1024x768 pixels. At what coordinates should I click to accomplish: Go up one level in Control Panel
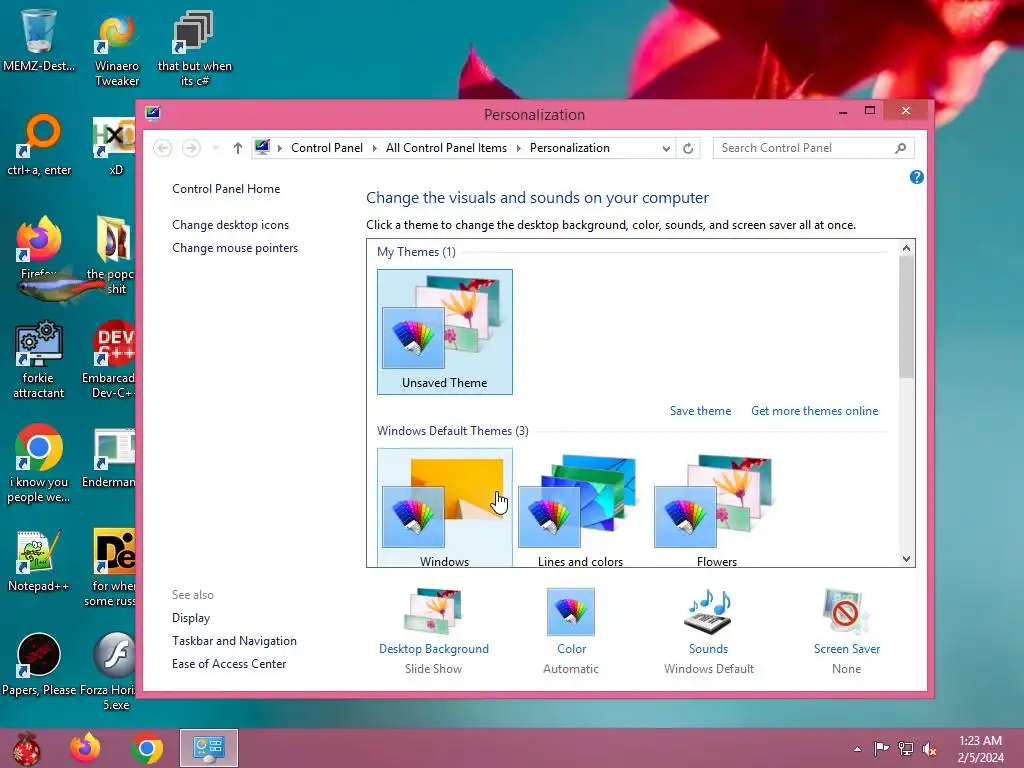point(238,148)
